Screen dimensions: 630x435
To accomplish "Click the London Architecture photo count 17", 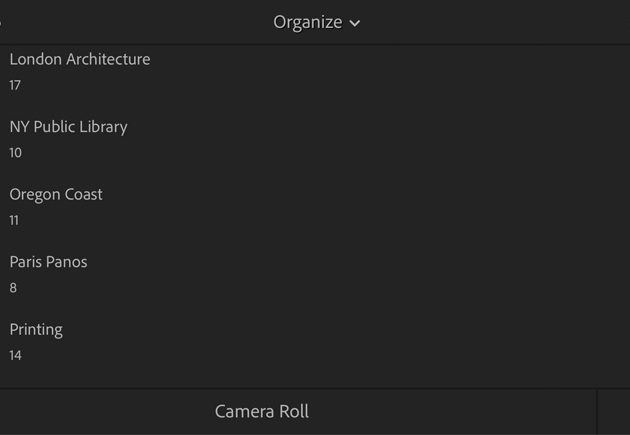I will pyautogui.click(x=15, y=85).
